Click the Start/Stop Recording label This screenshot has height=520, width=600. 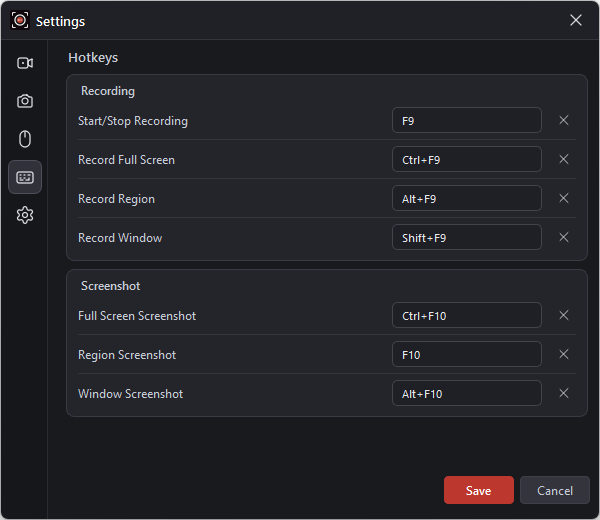(133, 121)
